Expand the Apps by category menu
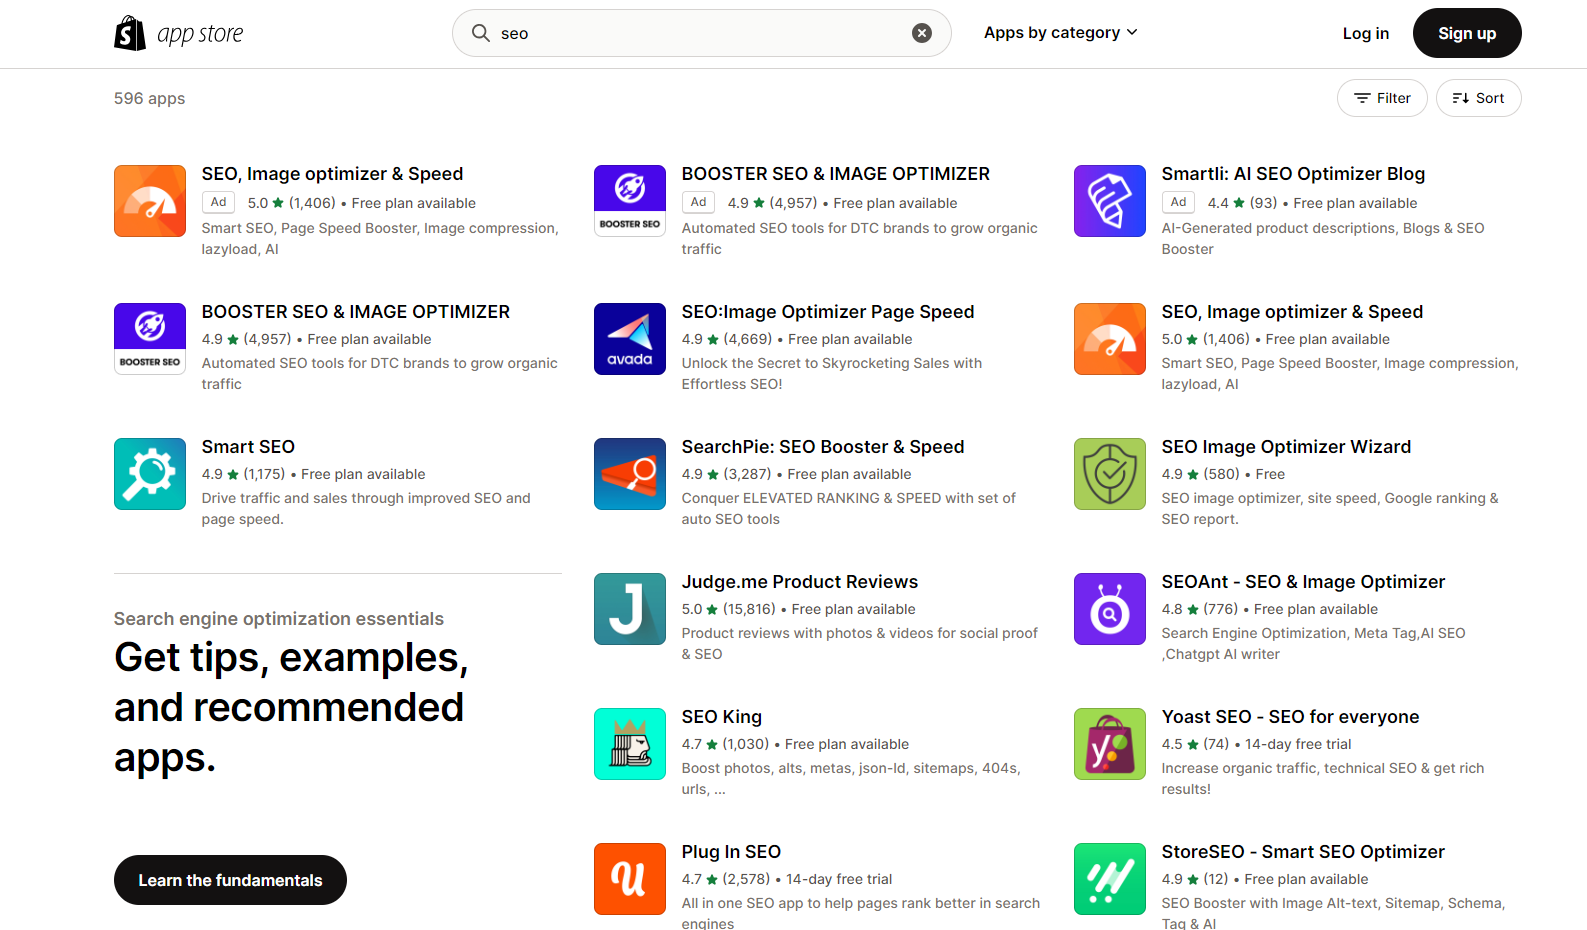The width and height of the screenshot is (1587, 930). [1061, 33]
